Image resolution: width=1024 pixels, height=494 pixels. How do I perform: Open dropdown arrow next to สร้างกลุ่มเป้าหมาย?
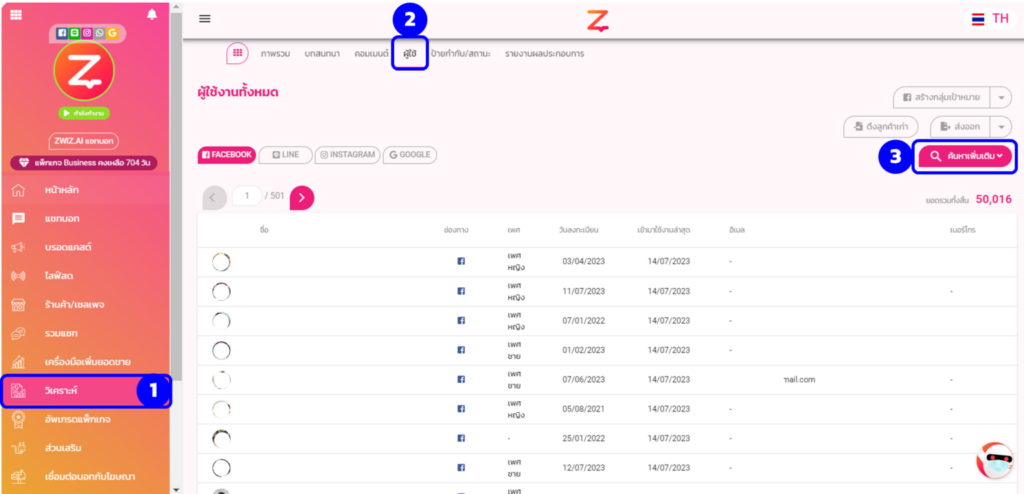click(x=1001, y=97)
